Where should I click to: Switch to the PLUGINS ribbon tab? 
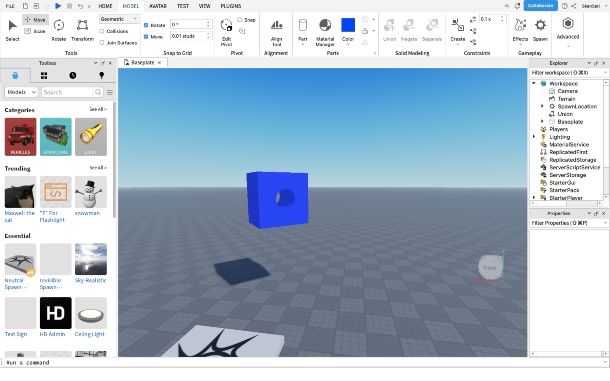point(231,6)
